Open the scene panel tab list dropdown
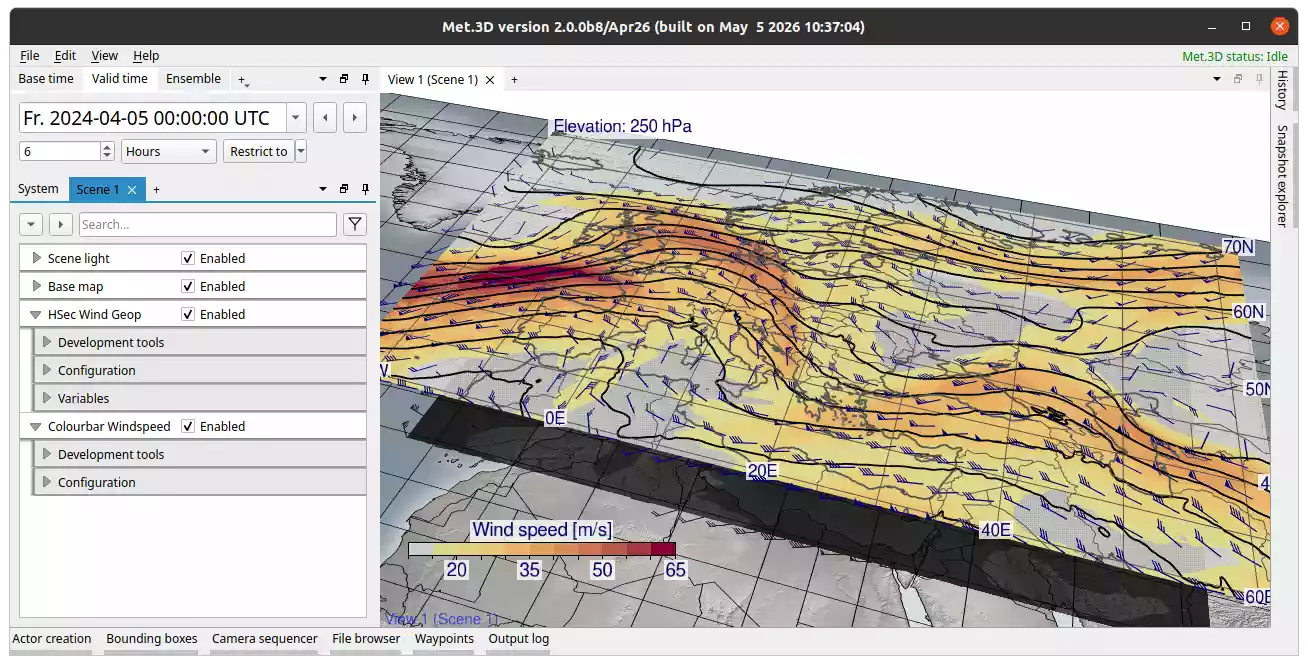Image resolution: width=1308 pixels, height=665 pixels. click(323, 189)
